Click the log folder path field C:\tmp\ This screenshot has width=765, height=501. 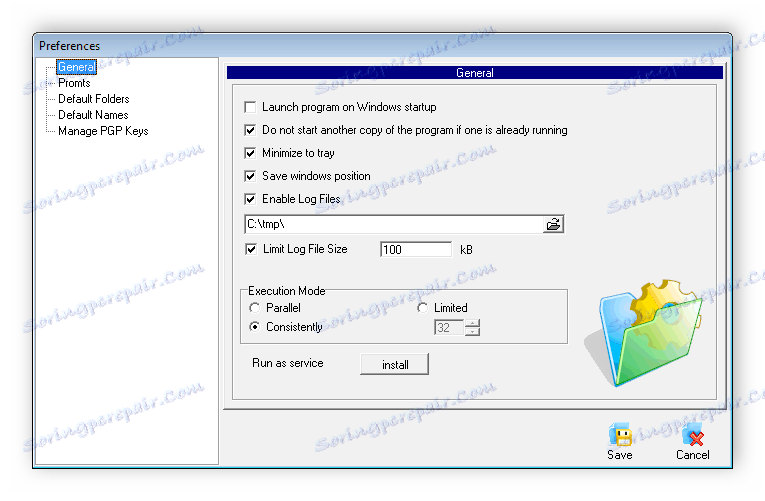coord(394,224)
